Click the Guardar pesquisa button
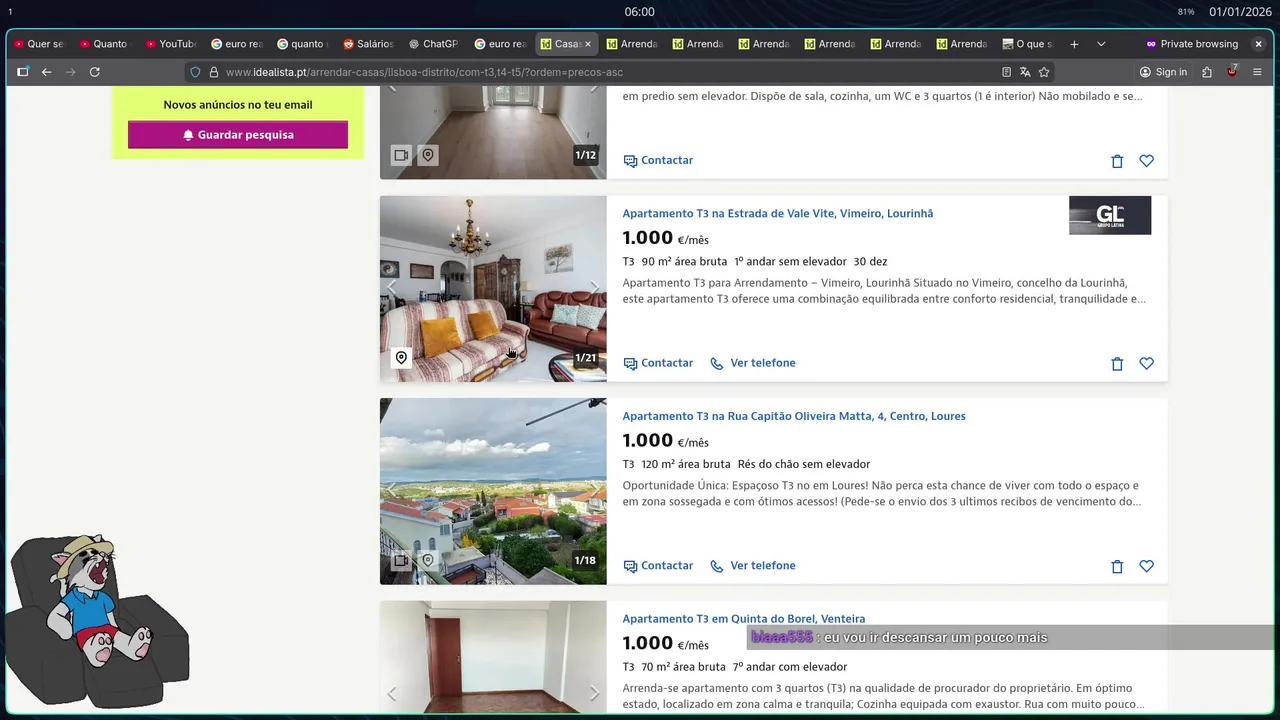Screen dimensions: 1280x720 (x=238, y=135)
